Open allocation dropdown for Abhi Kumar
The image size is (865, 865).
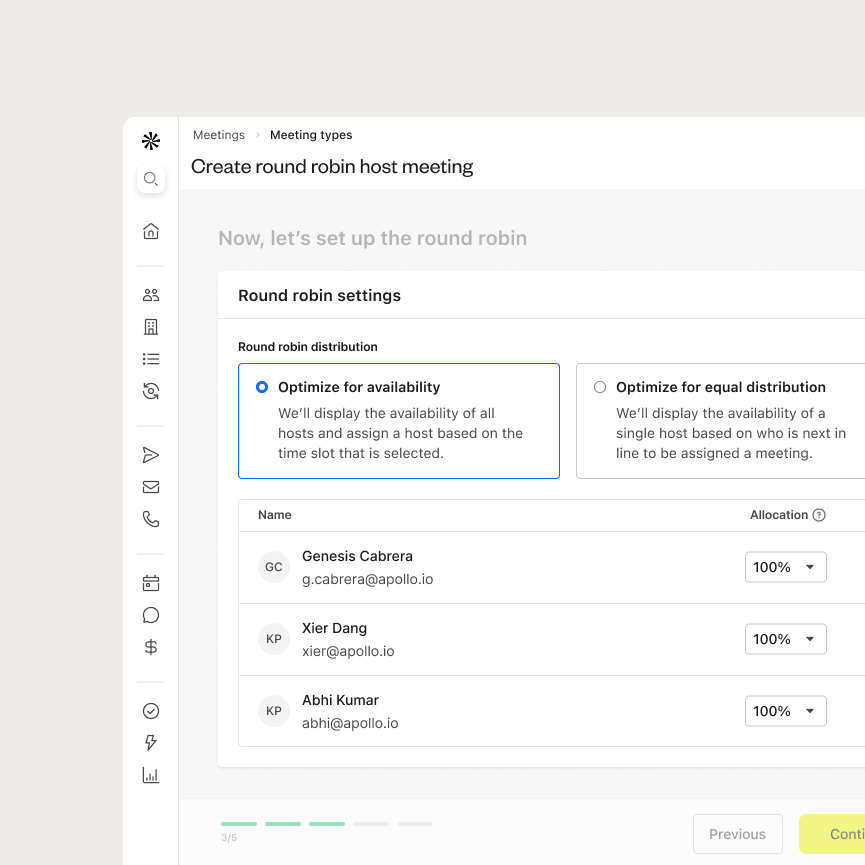785,711
